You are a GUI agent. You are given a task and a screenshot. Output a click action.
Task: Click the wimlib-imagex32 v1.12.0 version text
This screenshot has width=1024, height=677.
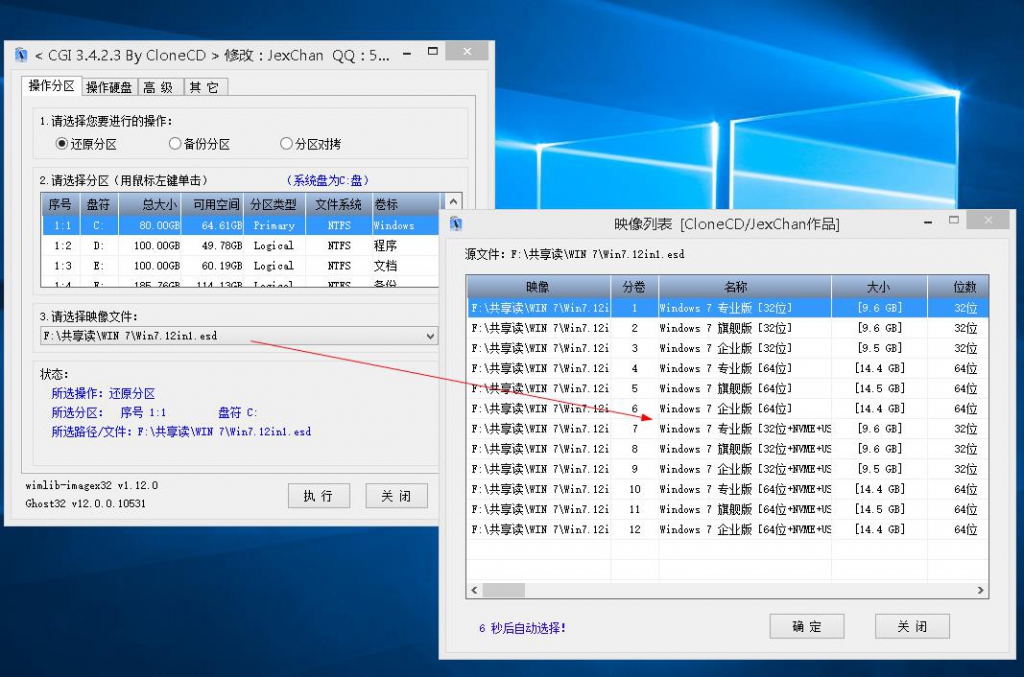(91, 486)
